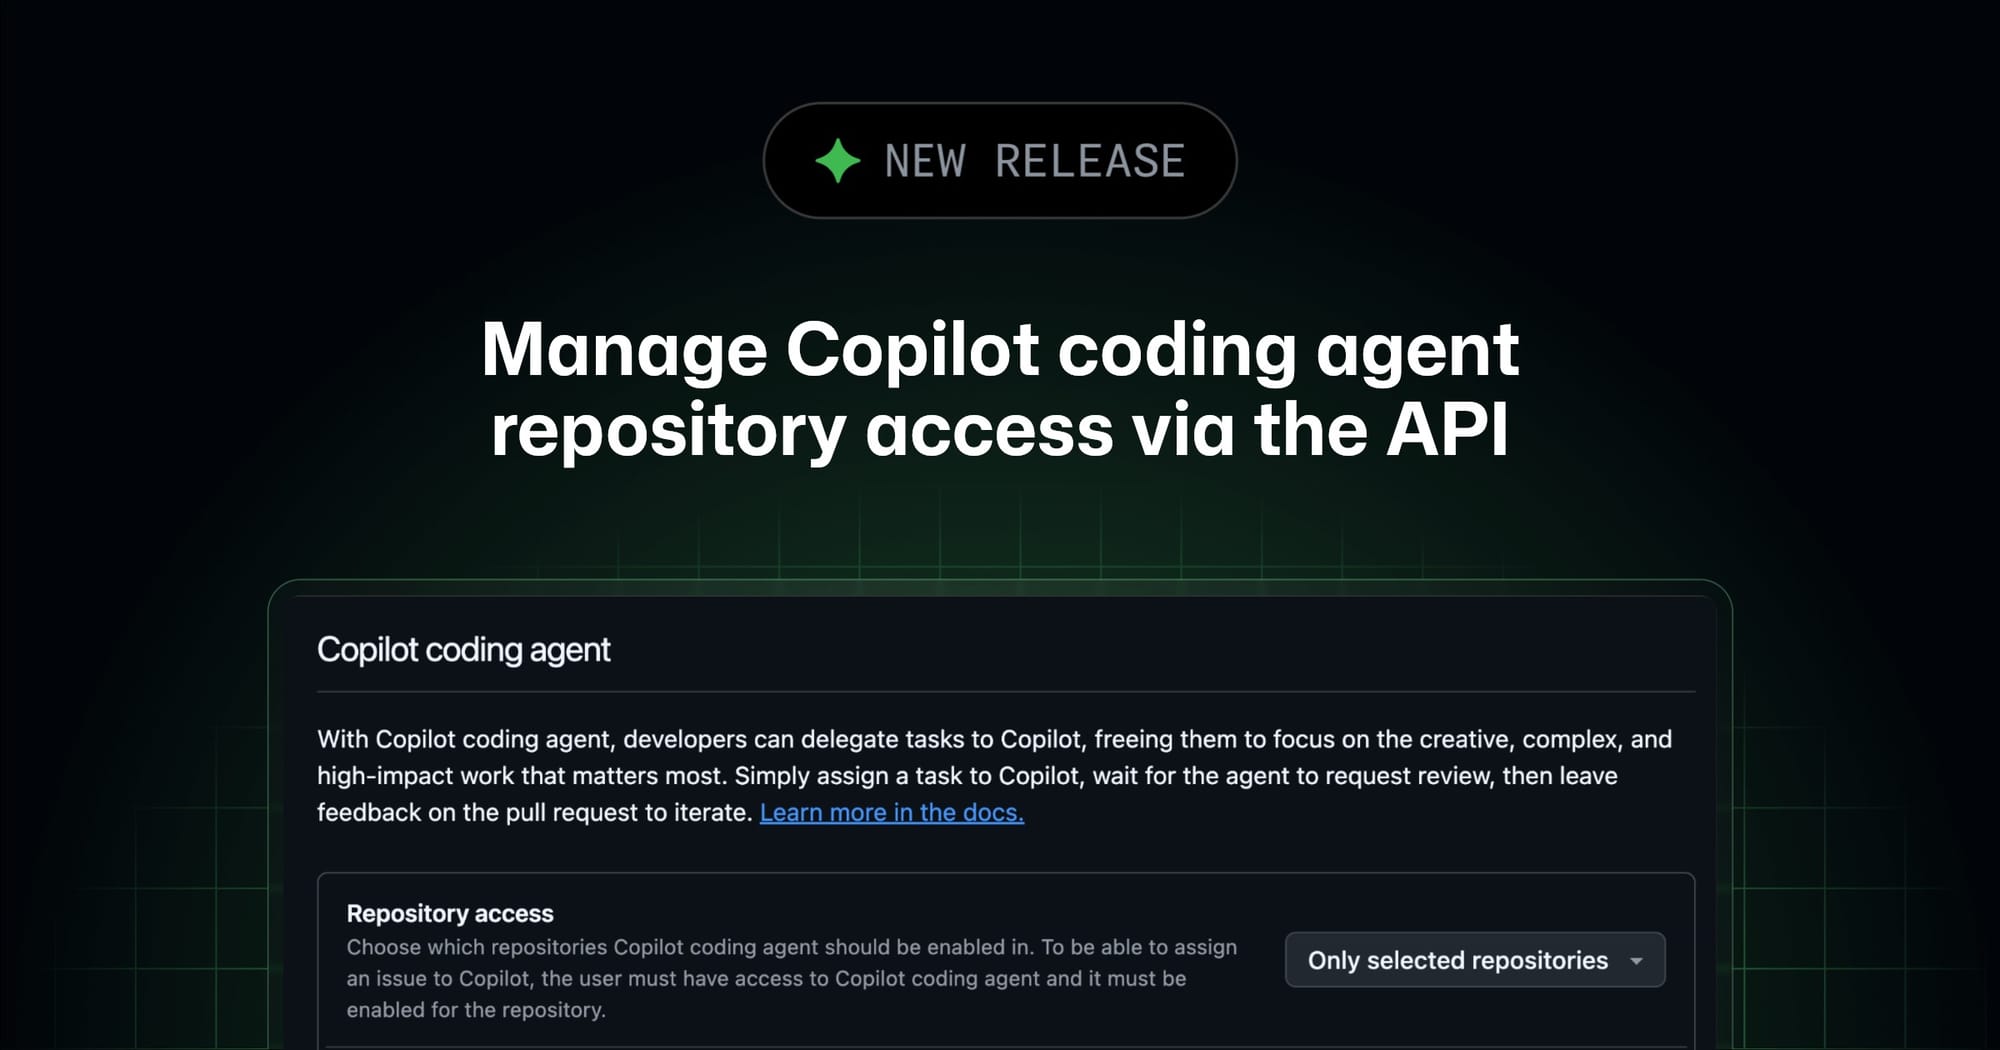Click the Copilot coding agent panel heading
The image size is (2000, 1050).
(x=463, y=649)
